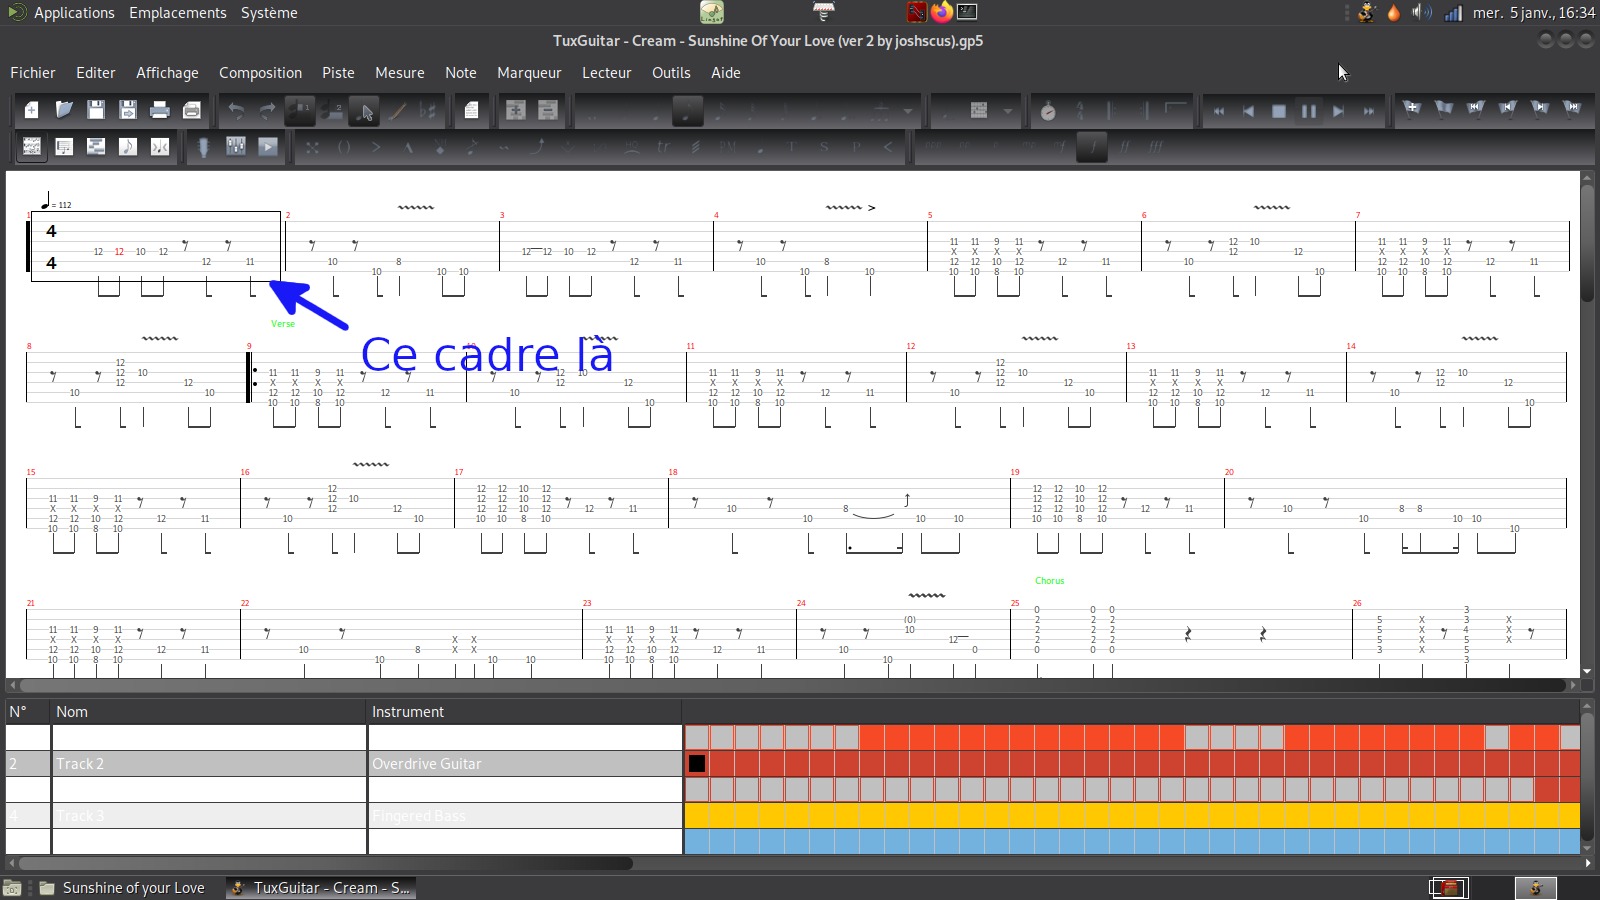Add a measure with the plus icon

click(515, 111)
